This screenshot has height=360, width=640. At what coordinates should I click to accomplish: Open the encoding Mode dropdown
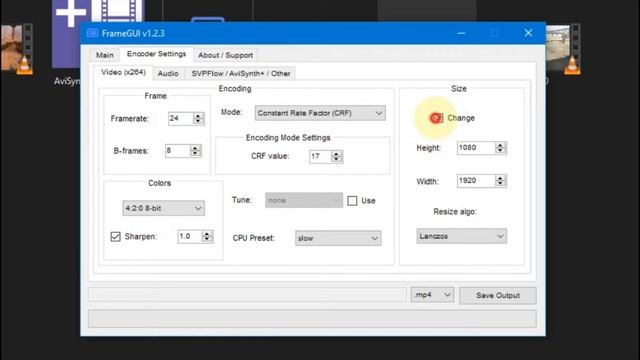point(320,113)
